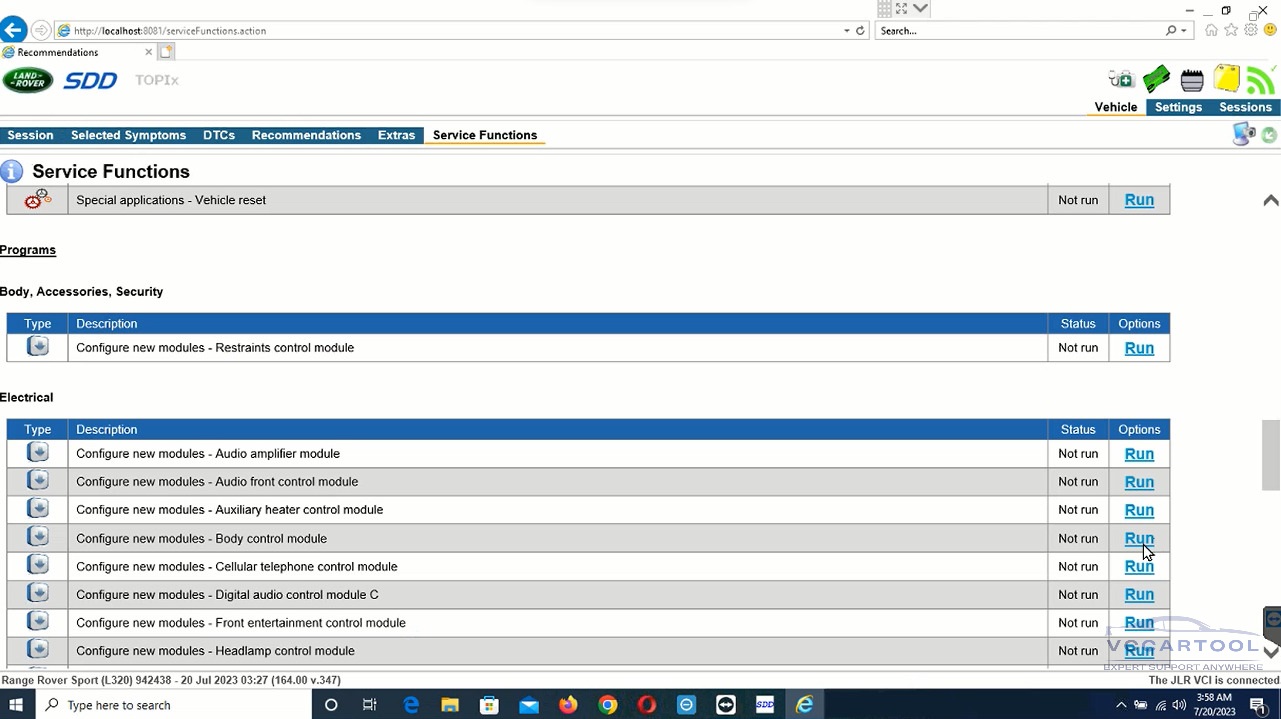The image size is (1281, 719).
Task: Click the Land Rover logo
Action: (28, 80)
